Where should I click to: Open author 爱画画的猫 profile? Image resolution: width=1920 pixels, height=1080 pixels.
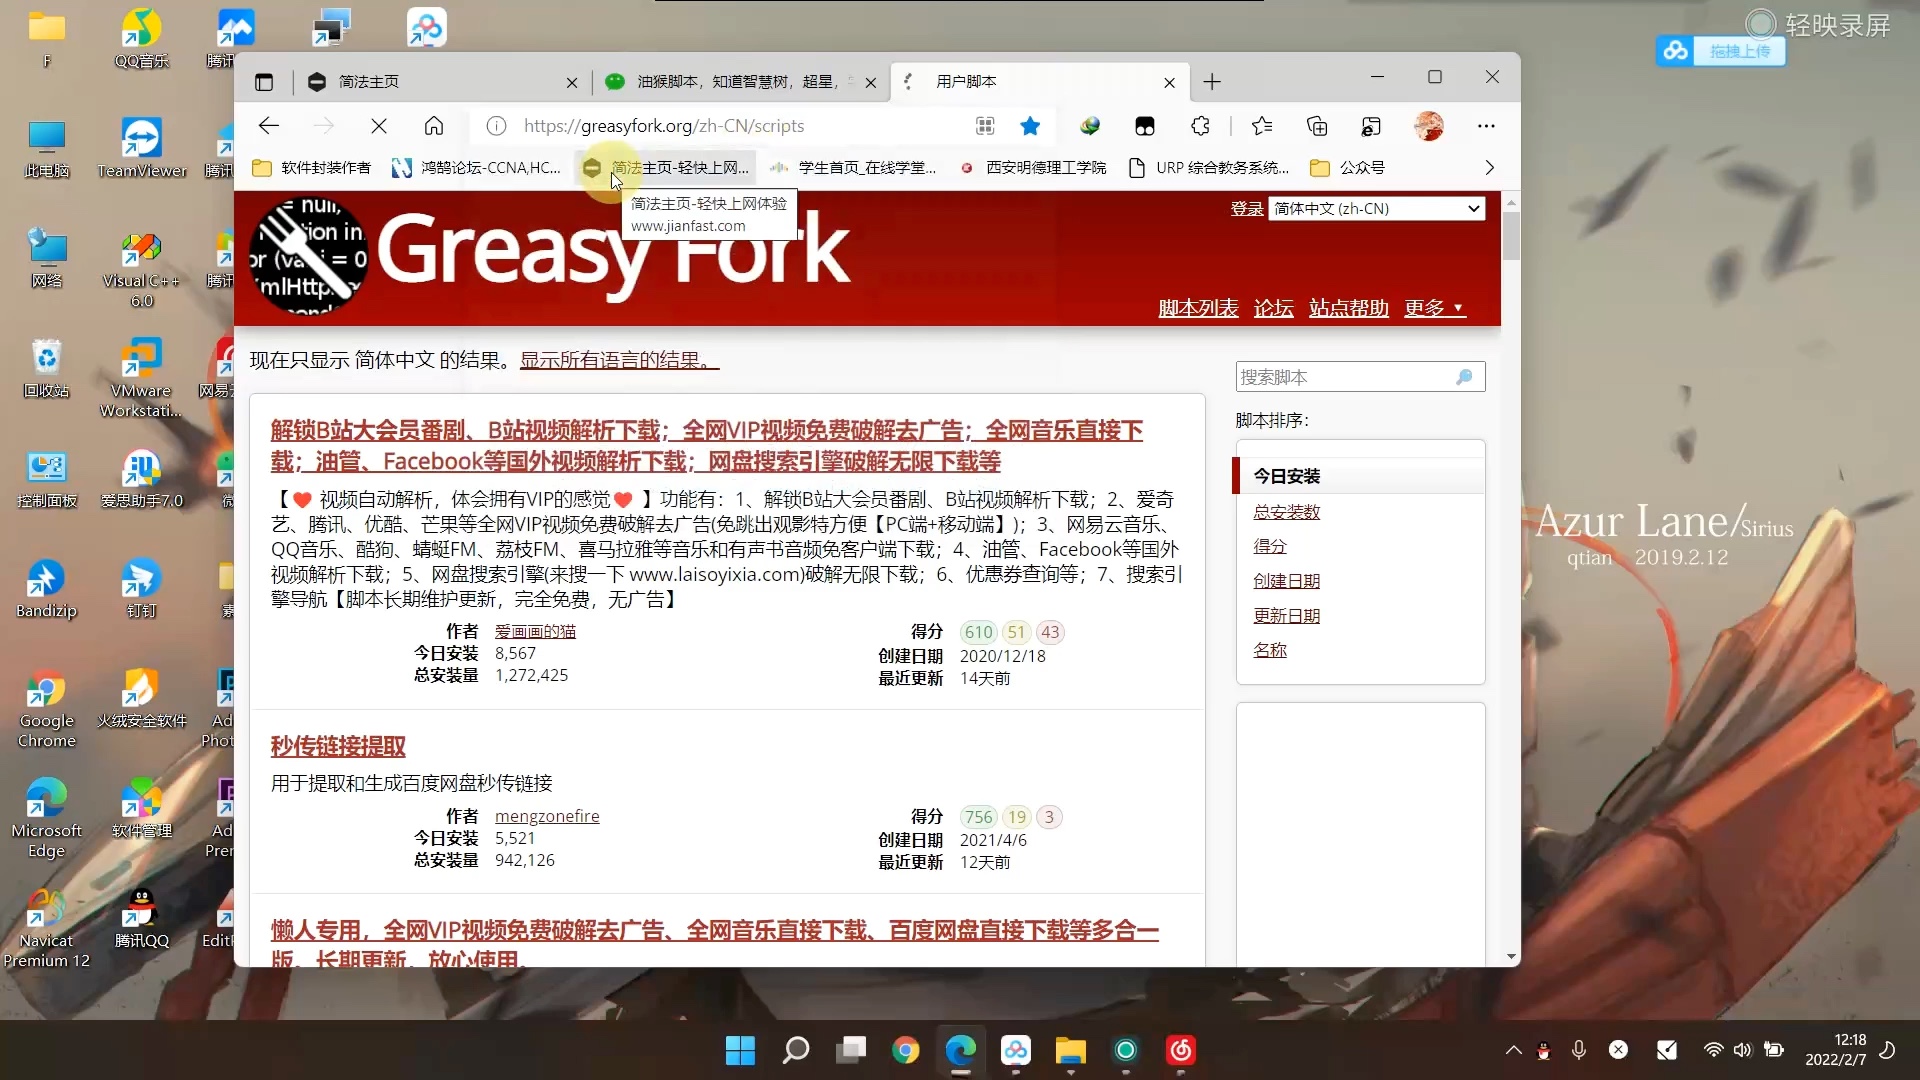click(x=535, y=632)
